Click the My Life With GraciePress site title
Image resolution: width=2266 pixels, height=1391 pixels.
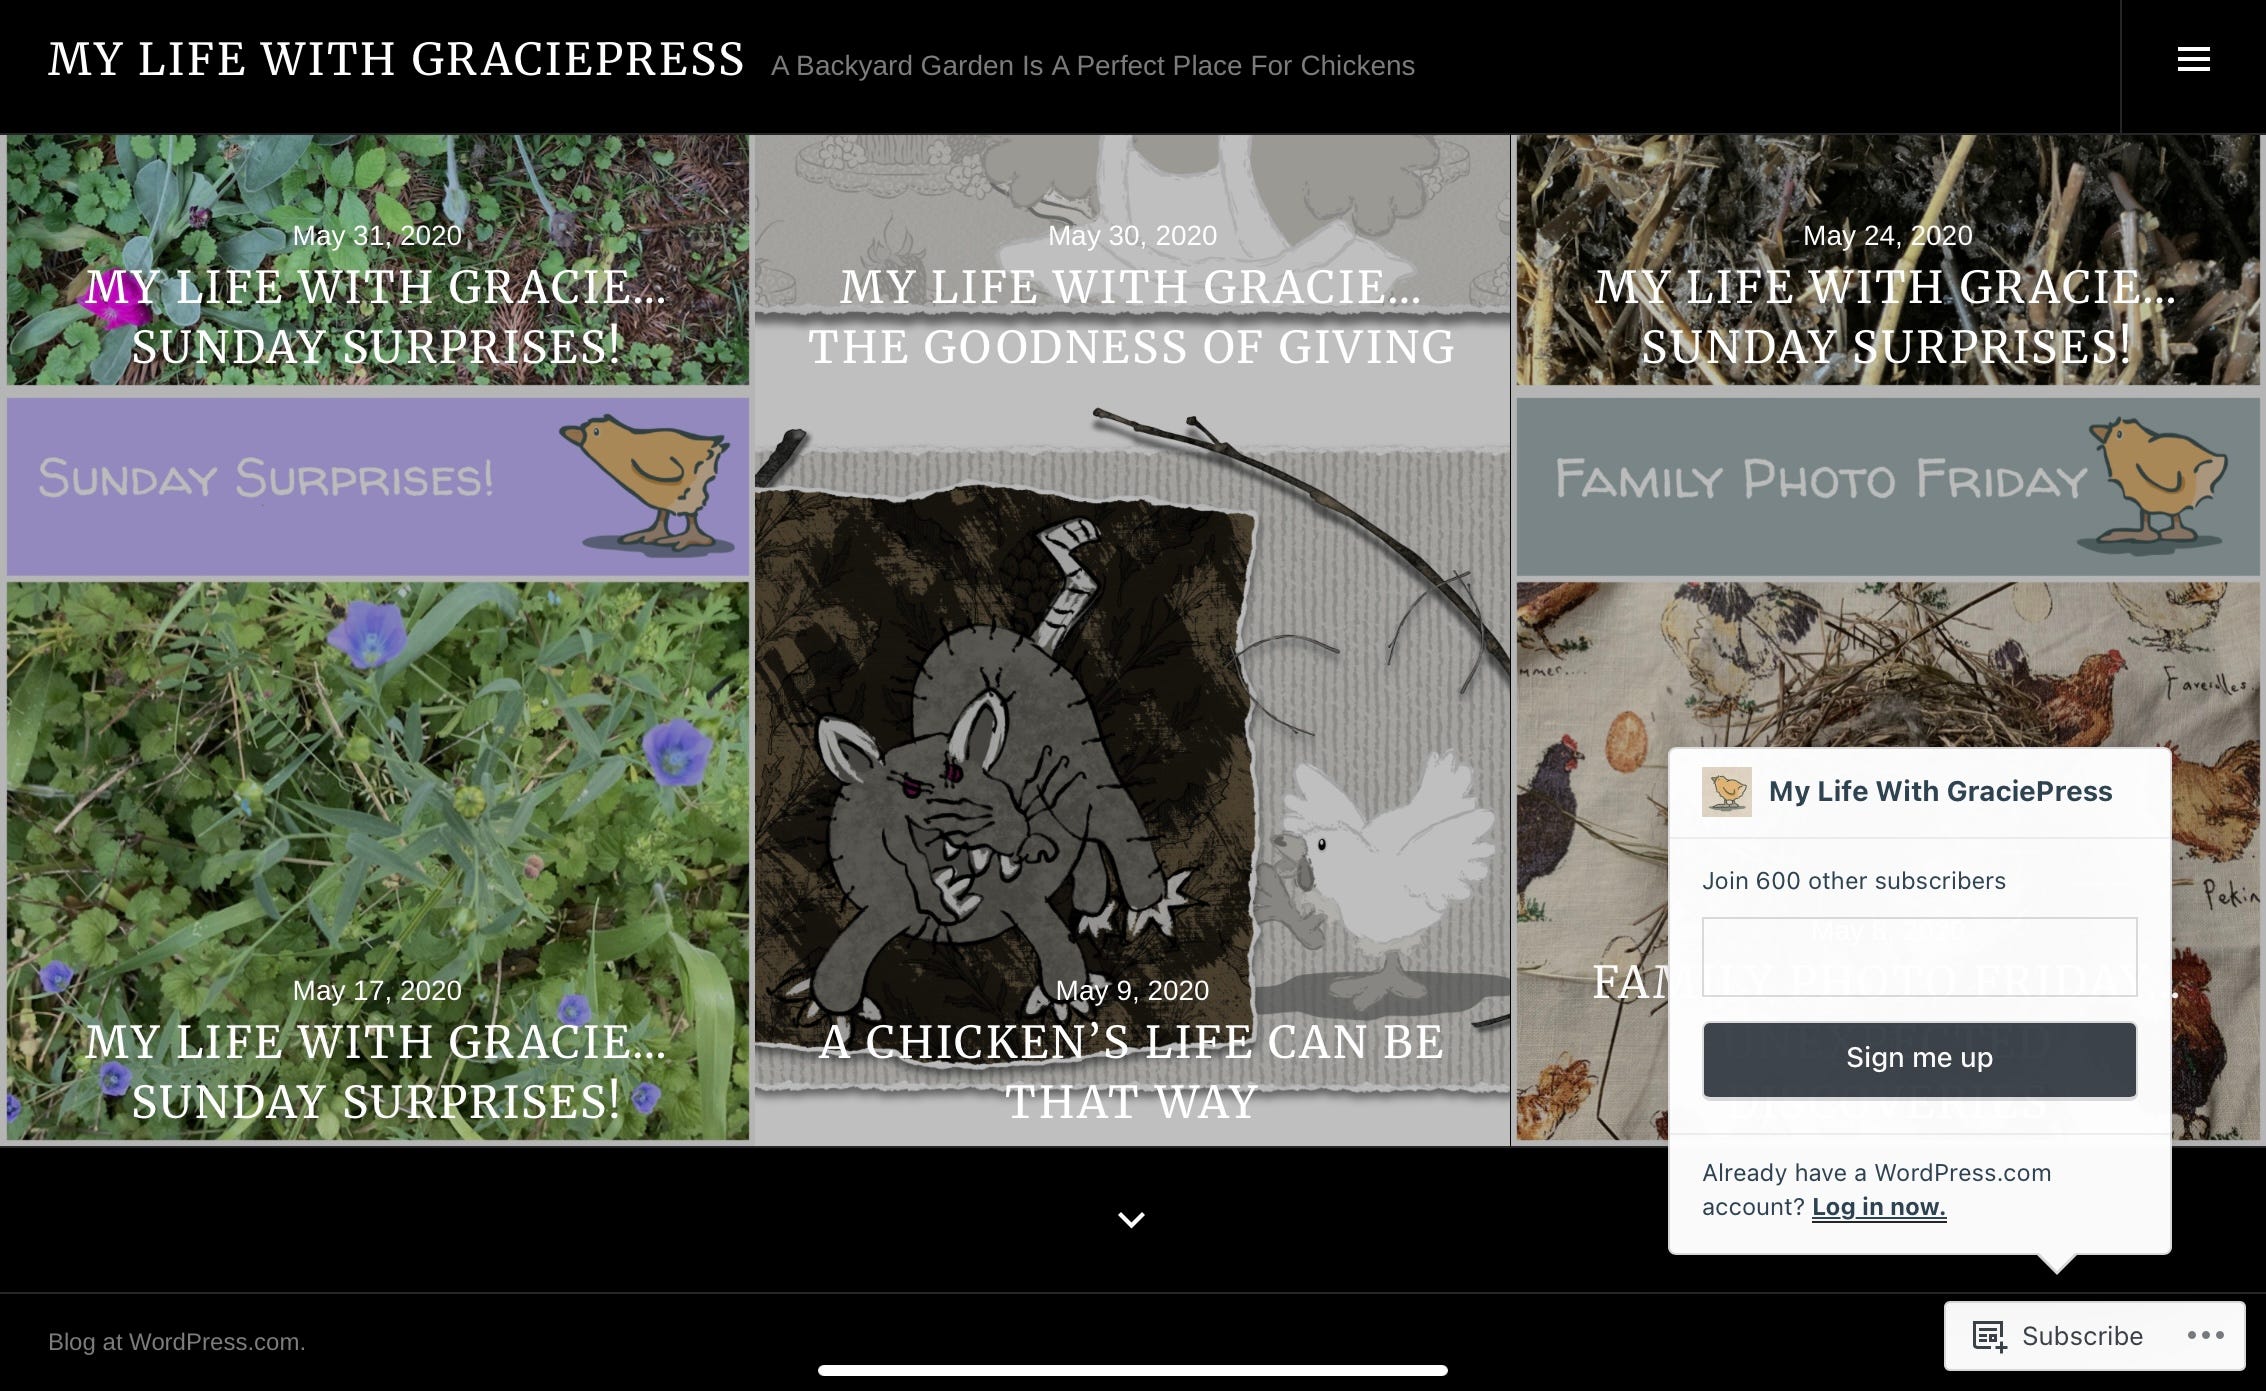click(x=396, y=59)
